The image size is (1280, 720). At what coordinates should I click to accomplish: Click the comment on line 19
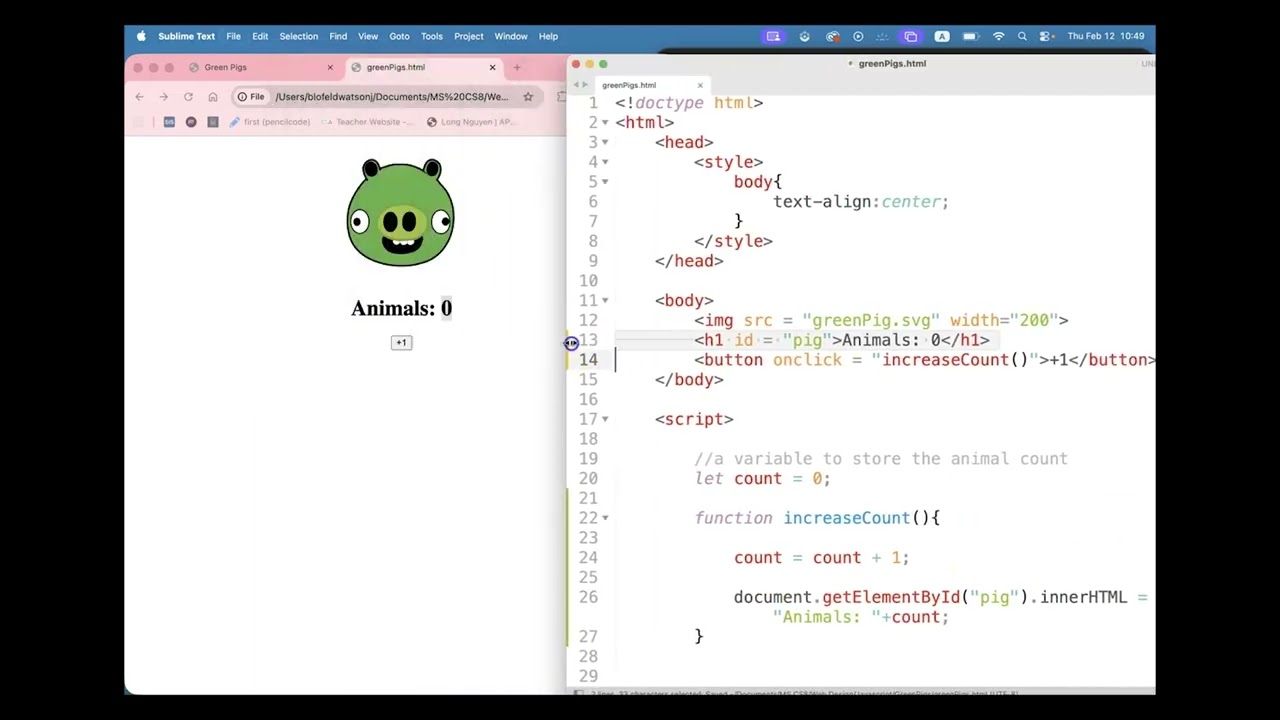[881, 459]
